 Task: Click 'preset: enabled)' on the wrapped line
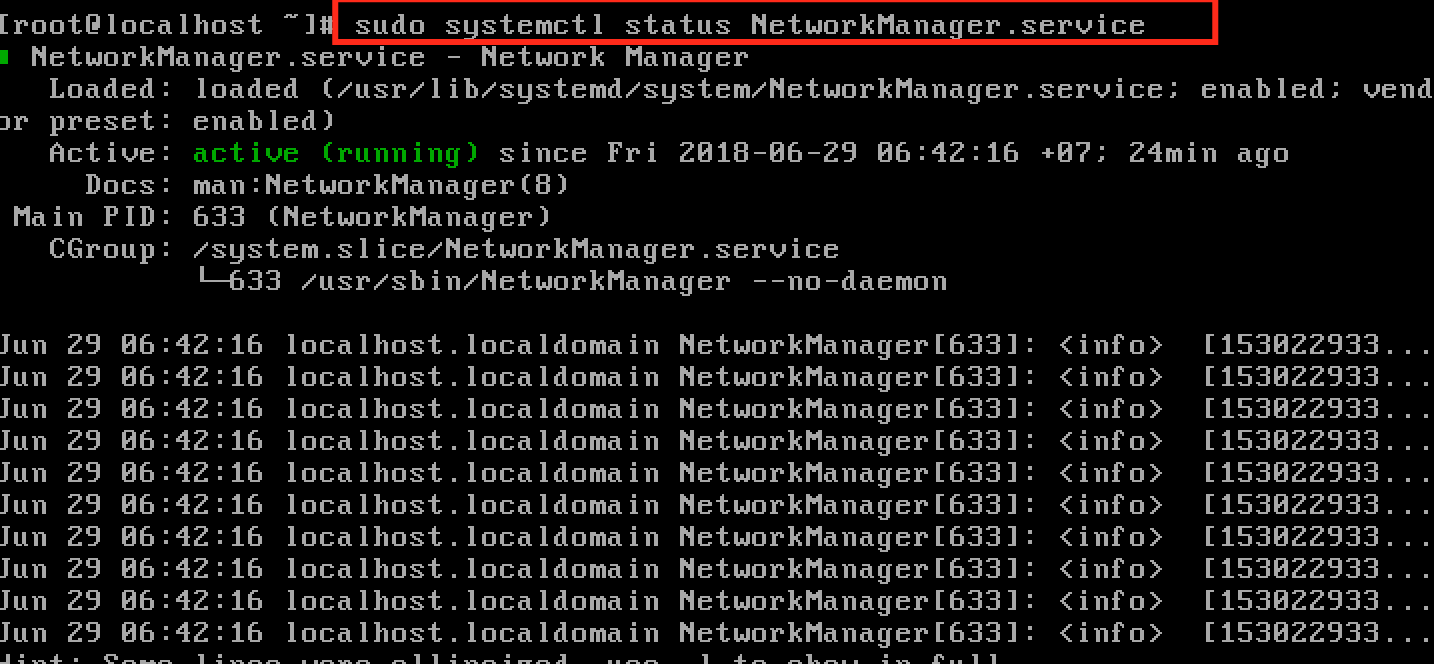[192, 122]
